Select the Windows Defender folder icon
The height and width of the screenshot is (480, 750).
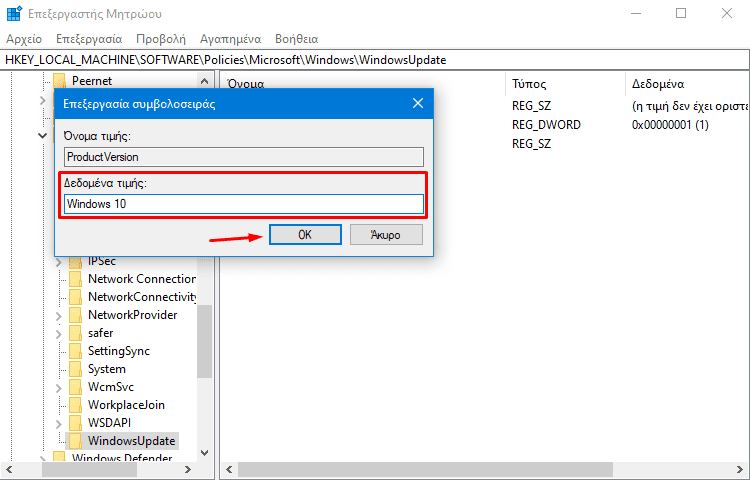(x=59, y=456)
